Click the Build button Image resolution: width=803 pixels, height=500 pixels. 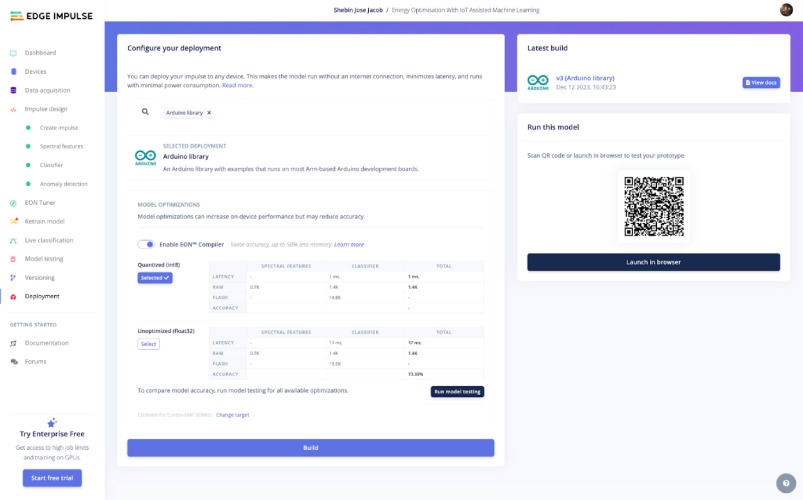310,448
